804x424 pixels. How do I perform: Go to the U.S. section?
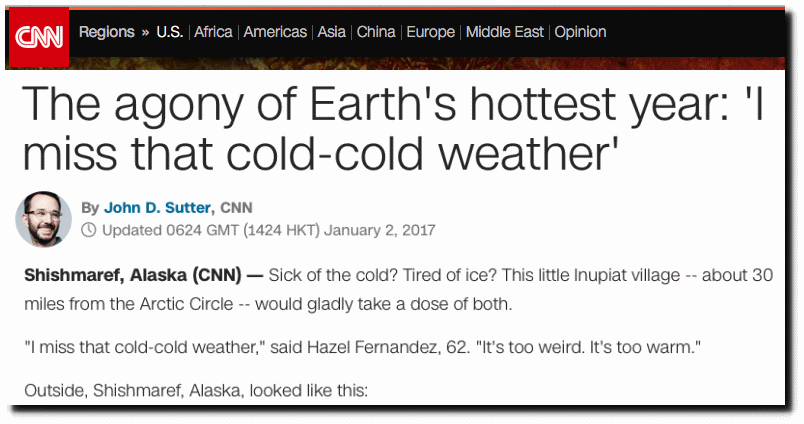[x=170, y=32]
